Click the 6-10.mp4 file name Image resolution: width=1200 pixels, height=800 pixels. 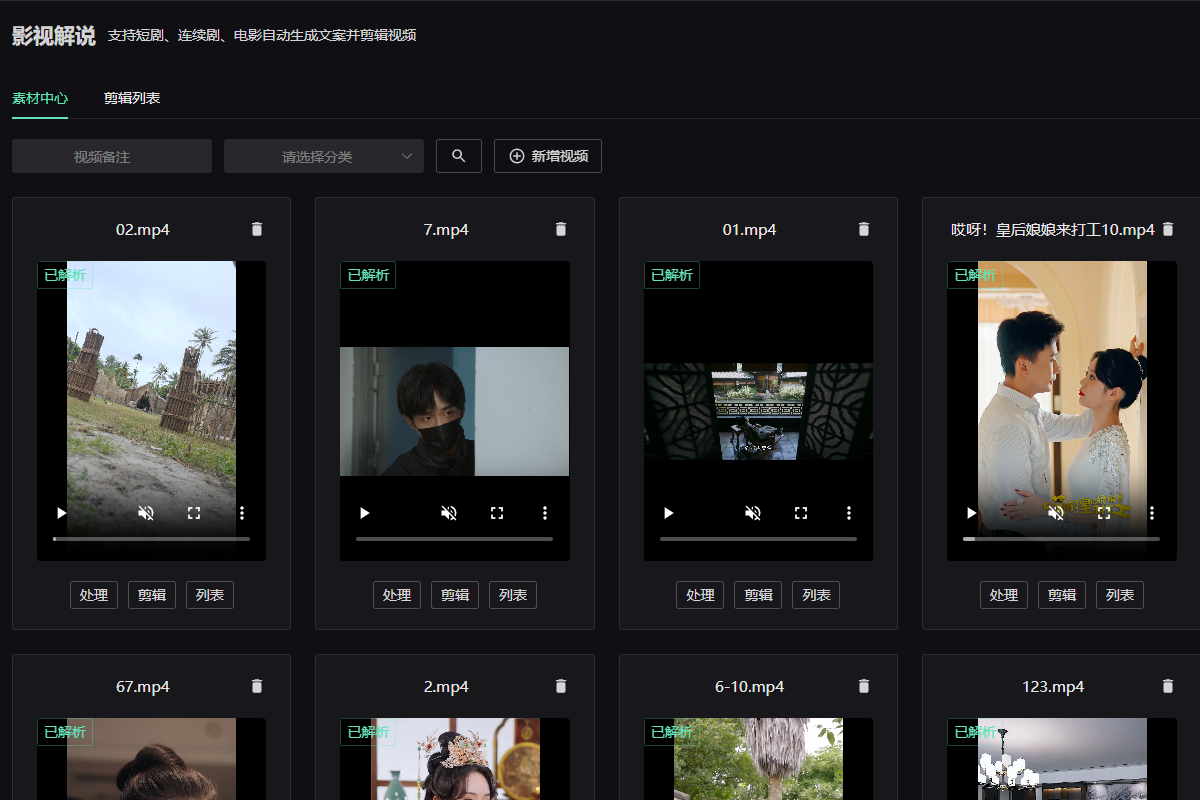[x=750, y=687]
